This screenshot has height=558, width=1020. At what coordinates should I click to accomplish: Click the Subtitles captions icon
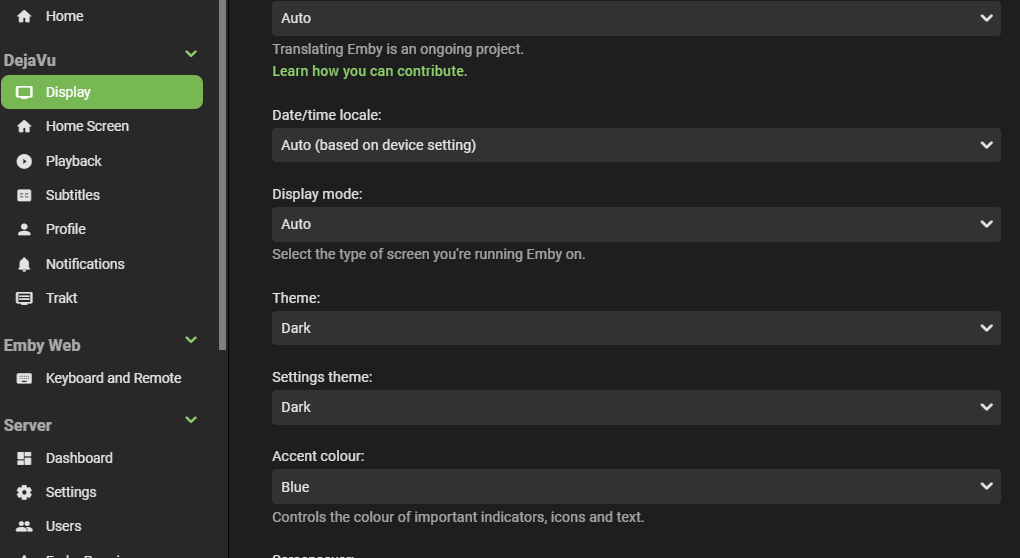point(25,195)
